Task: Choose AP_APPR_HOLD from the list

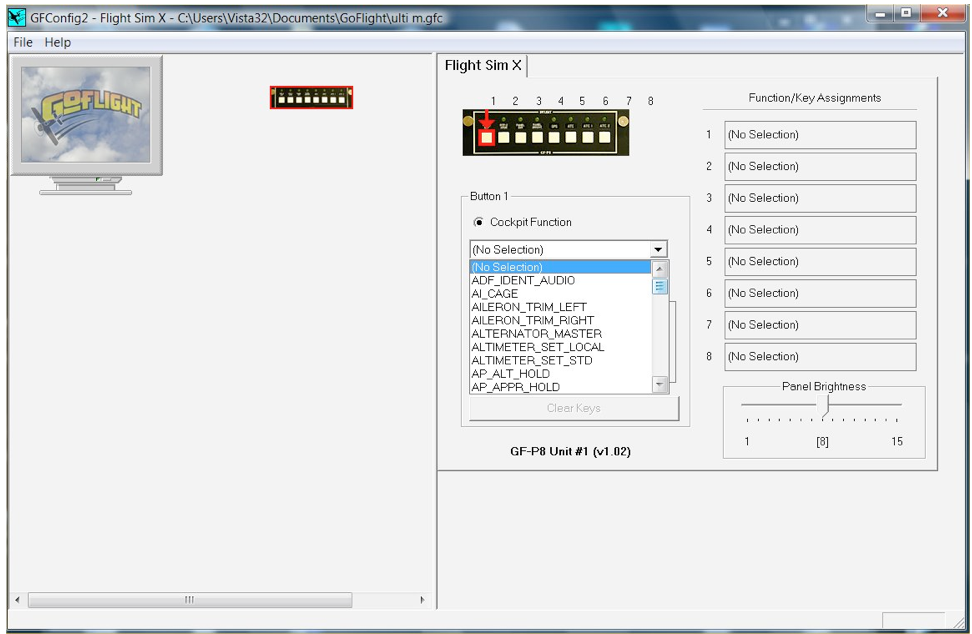Action: point(560,387)
